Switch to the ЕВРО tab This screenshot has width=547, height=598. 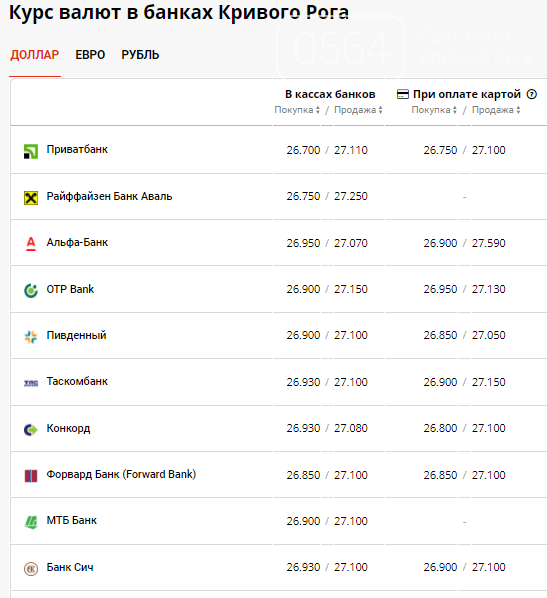click(90, 55)
